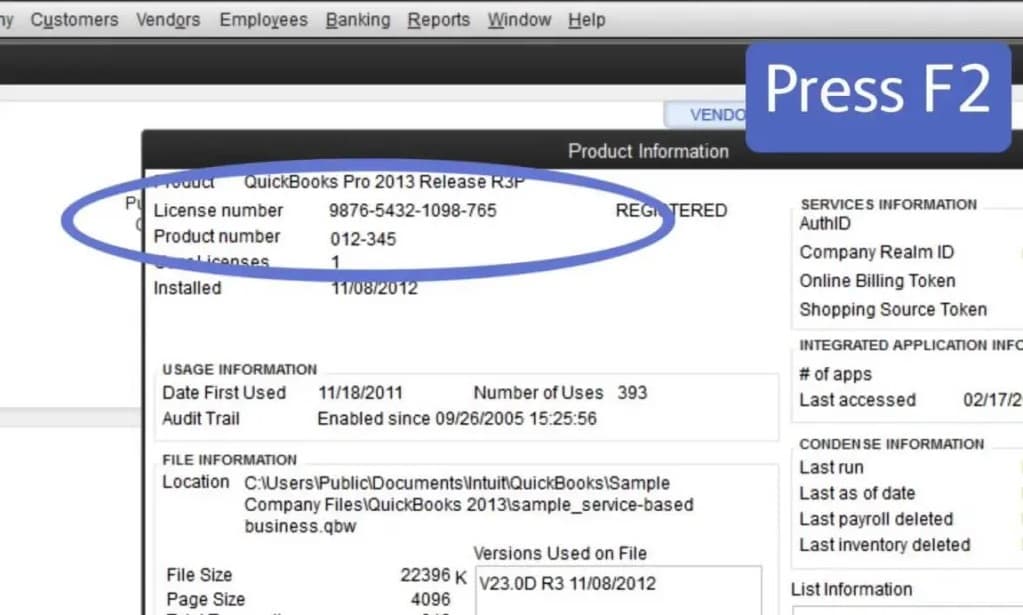Viewport: 1023px width, 615px height.
Task: Open the Window menu
Action: pos(519,20)
